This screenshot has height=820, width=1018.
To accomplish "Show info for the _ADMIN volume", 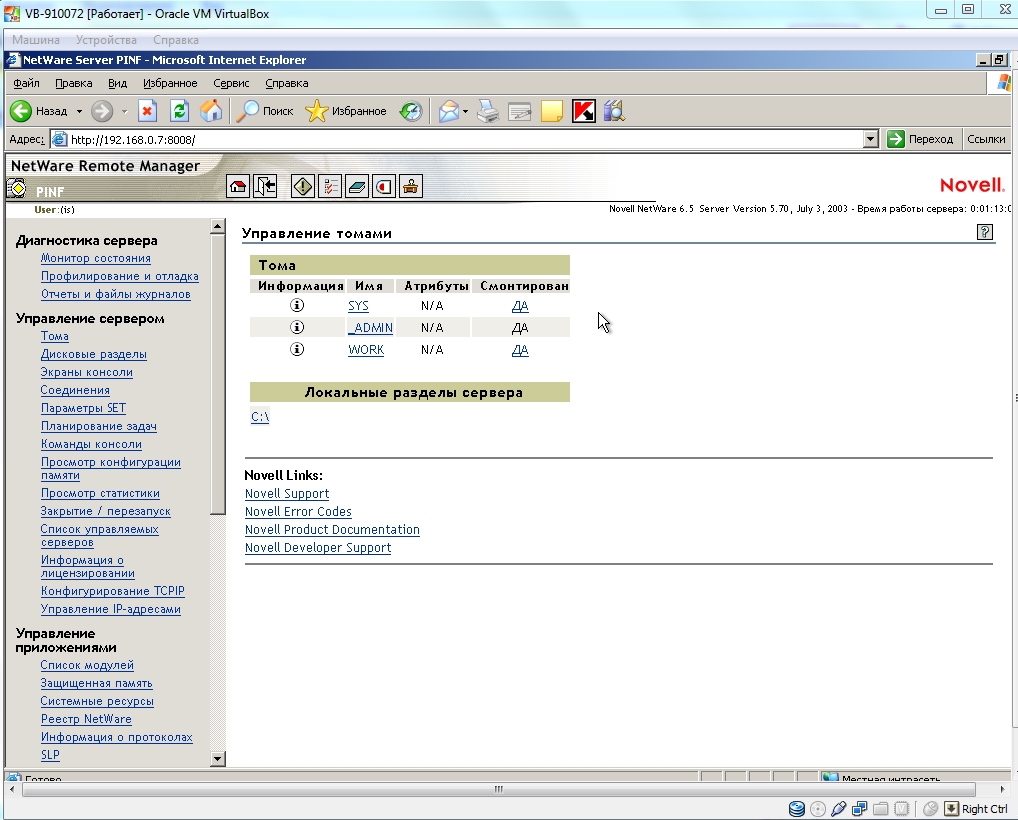I will [297, 327].
